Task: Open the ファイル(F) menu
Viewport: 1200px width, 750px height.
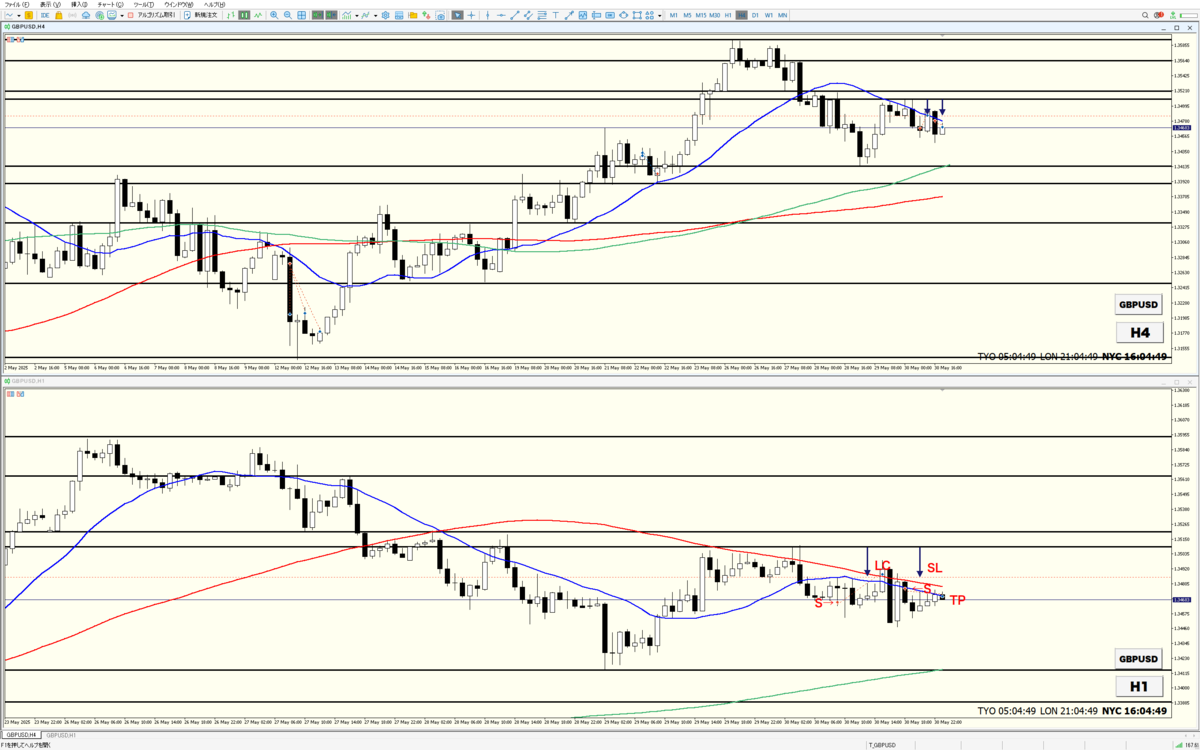Action: (x=17, y=5)
